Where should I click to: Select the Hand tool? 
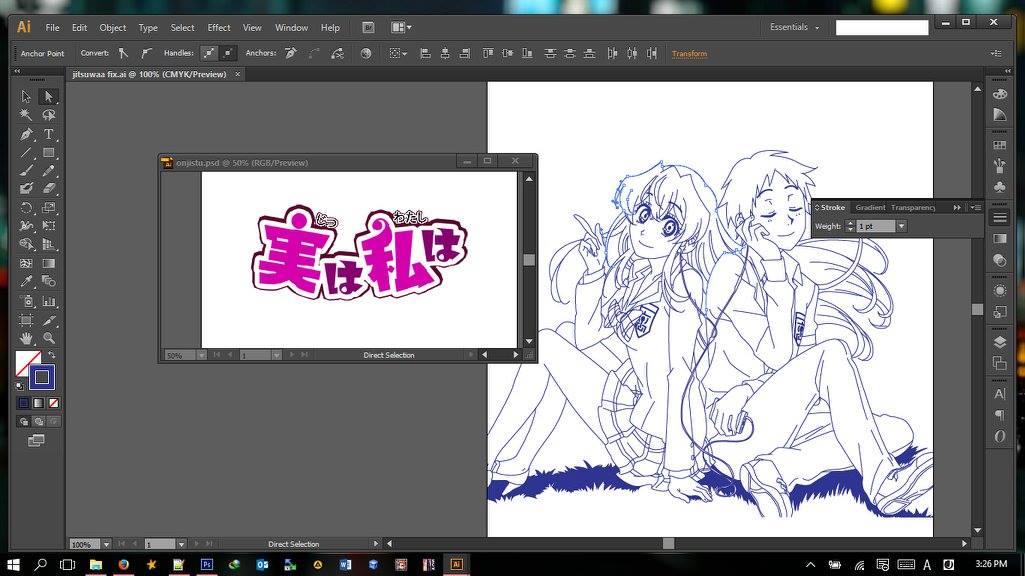(x=26, y=338)
